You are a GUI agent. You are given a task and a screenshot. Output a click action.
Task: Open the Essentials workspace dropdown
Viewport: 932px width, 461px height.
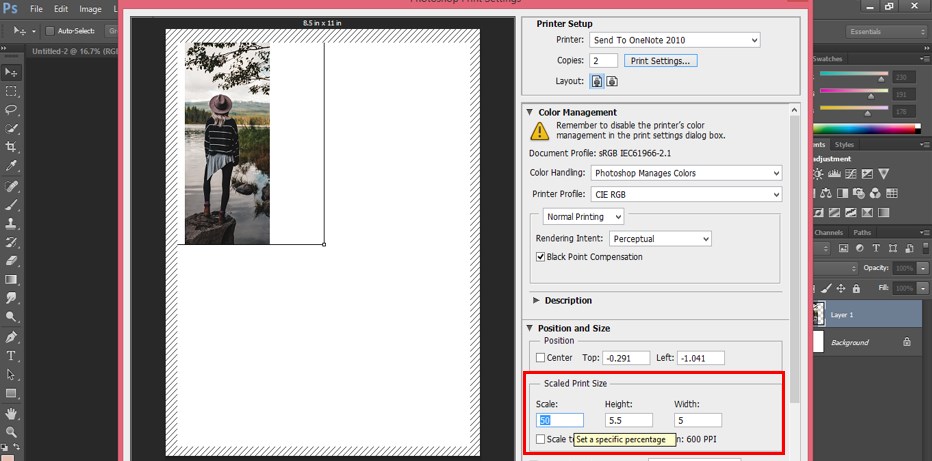[886, 31]
